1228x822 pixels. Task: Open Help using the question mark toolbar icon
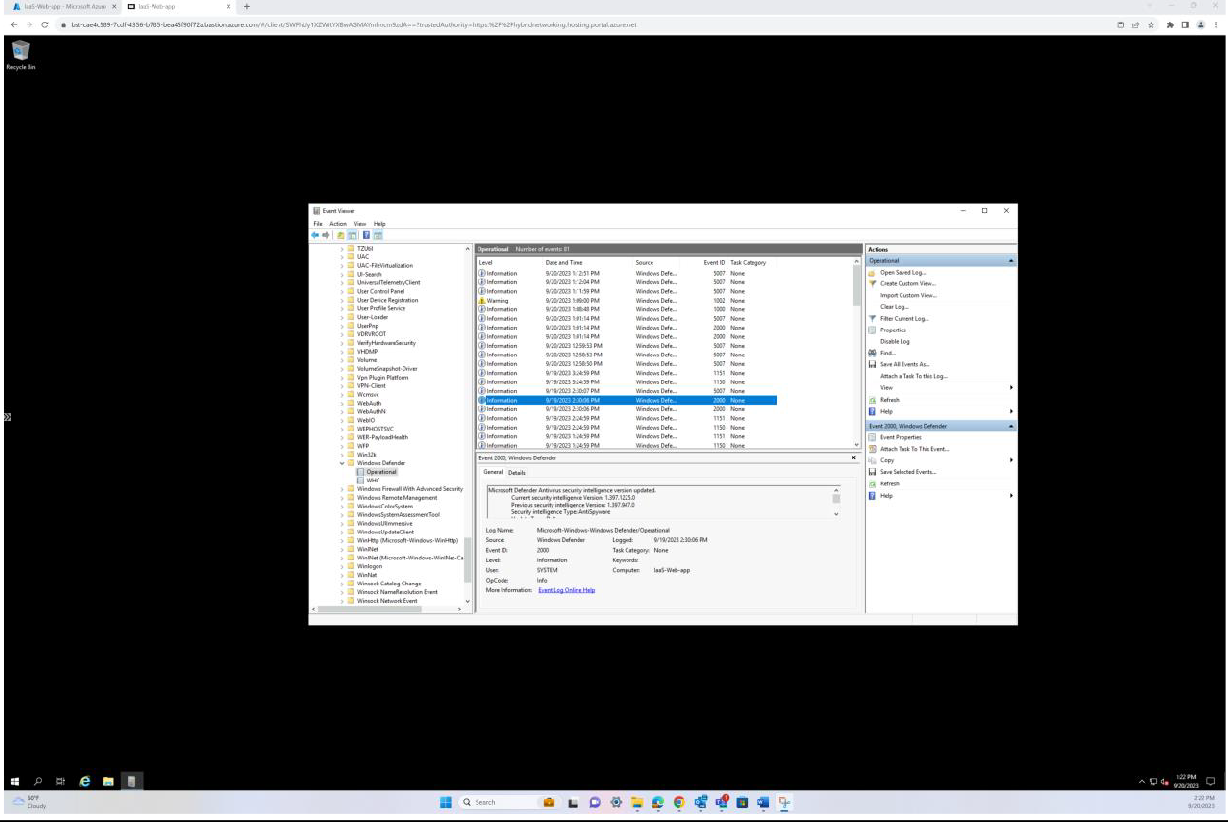(366, 234)
